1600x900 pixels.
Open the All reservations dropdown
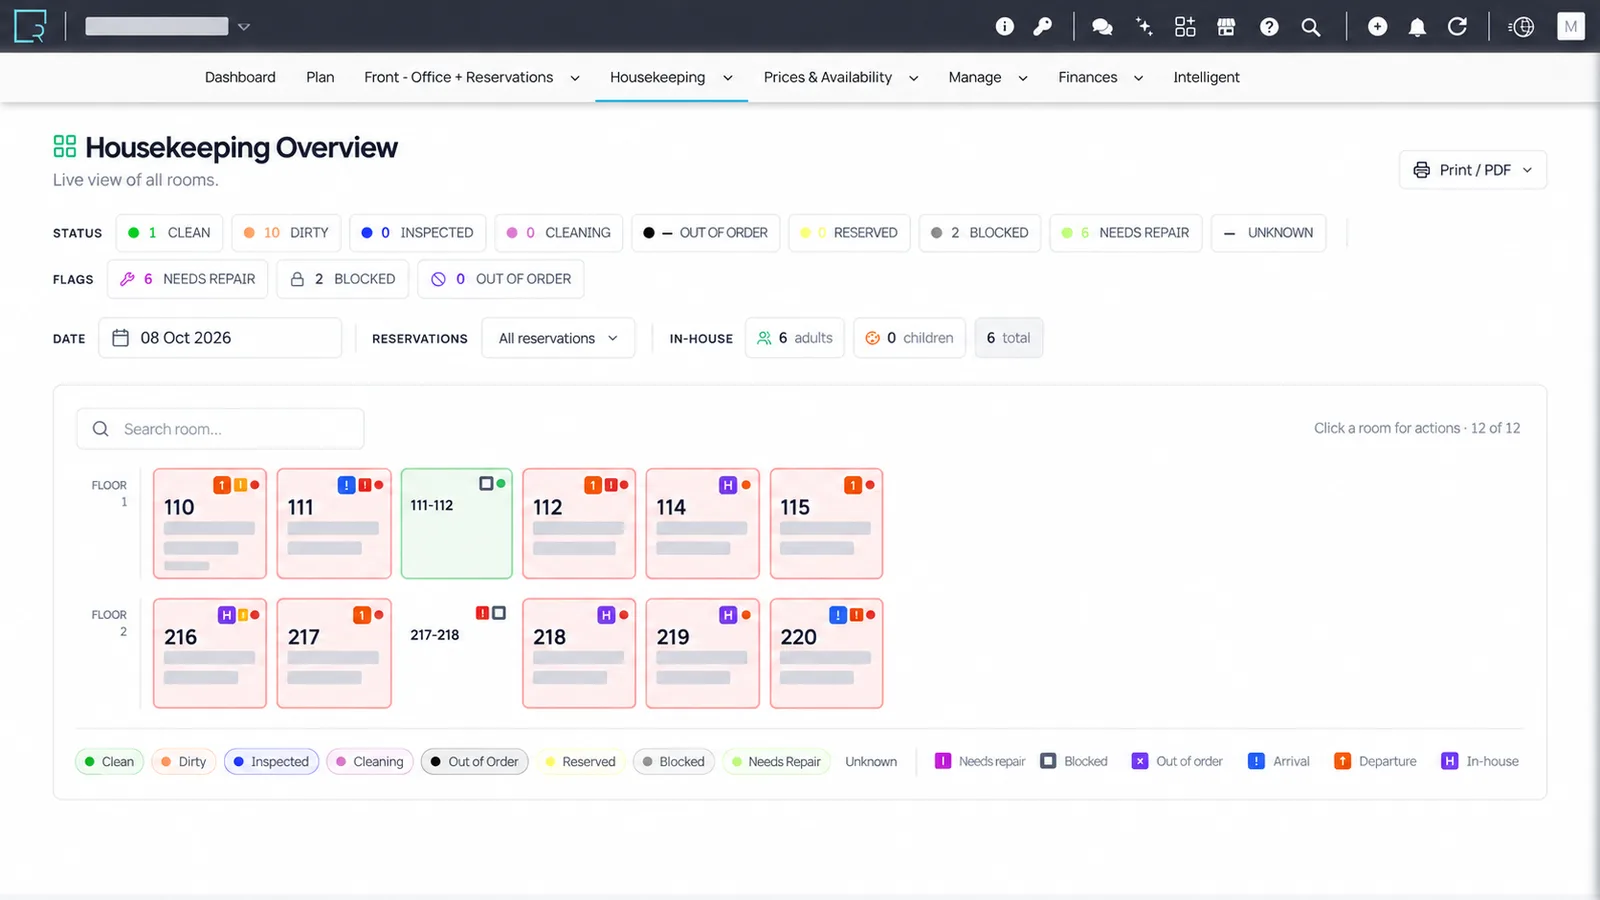click(558, 338)
